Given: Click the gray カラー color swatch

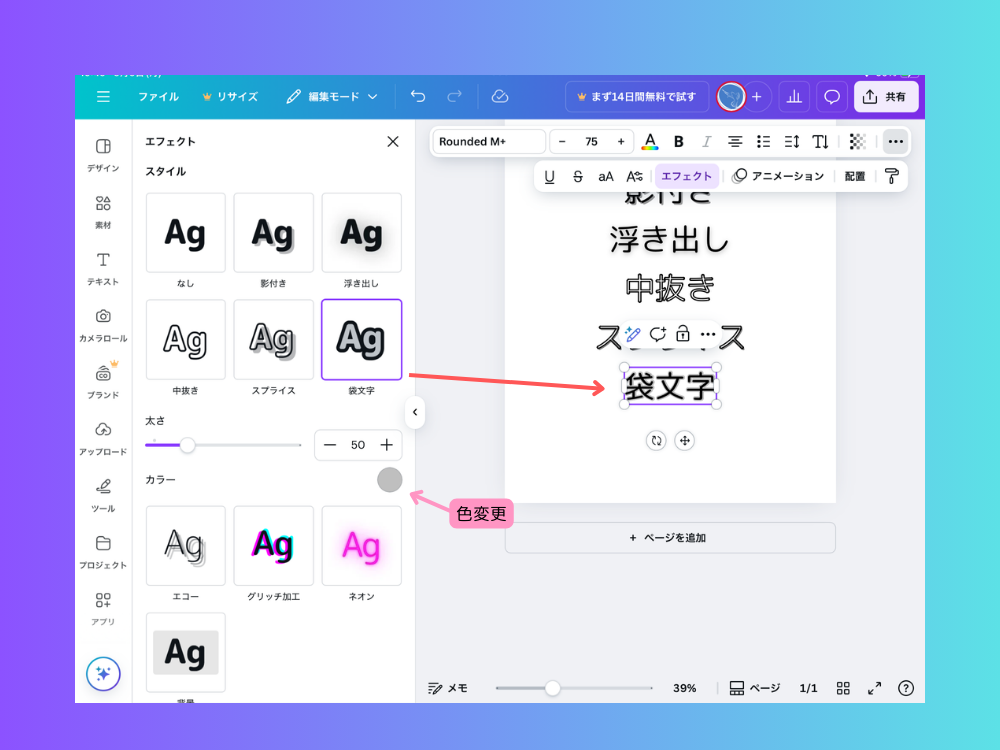Looking at the screenshot, I should coord(389,480).
